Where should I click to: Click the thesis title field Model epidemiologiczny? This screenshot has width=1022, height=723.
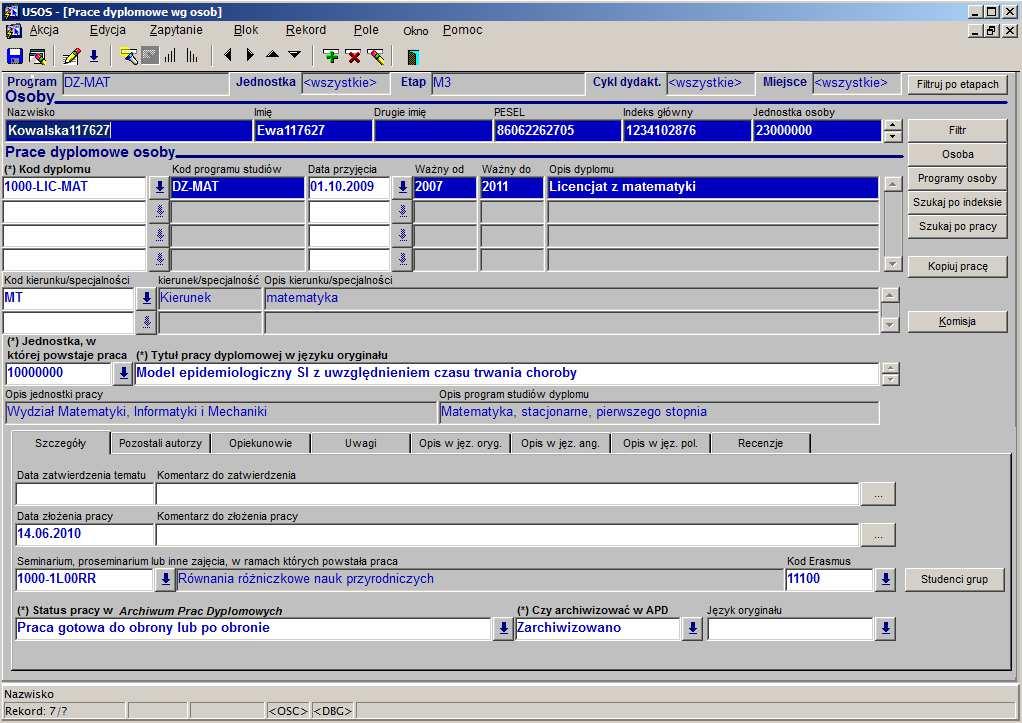[x=506, y=374]
